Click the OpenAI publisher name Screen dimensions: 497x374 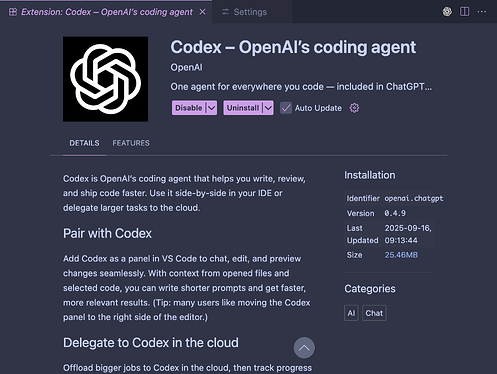click(186, 67)
